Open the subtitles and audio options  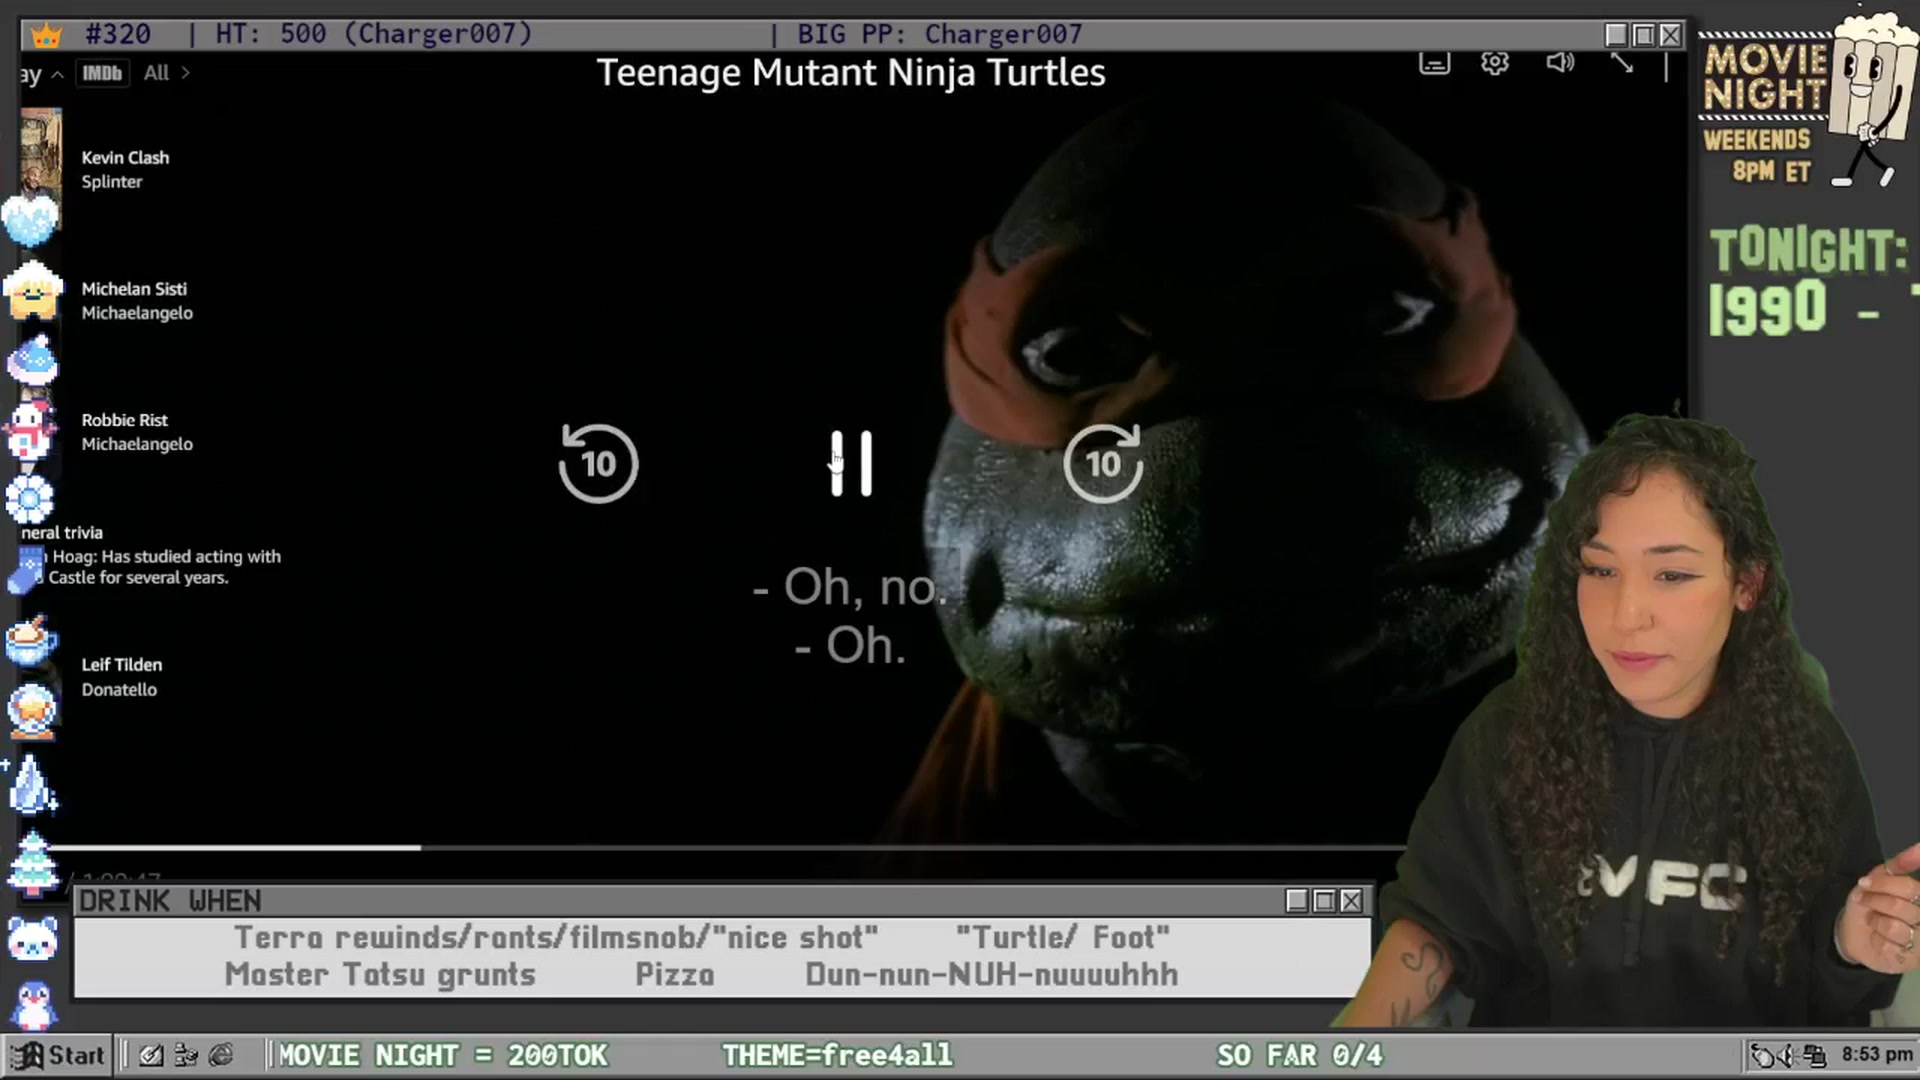pyautogui.click(x=1434, y=64)
